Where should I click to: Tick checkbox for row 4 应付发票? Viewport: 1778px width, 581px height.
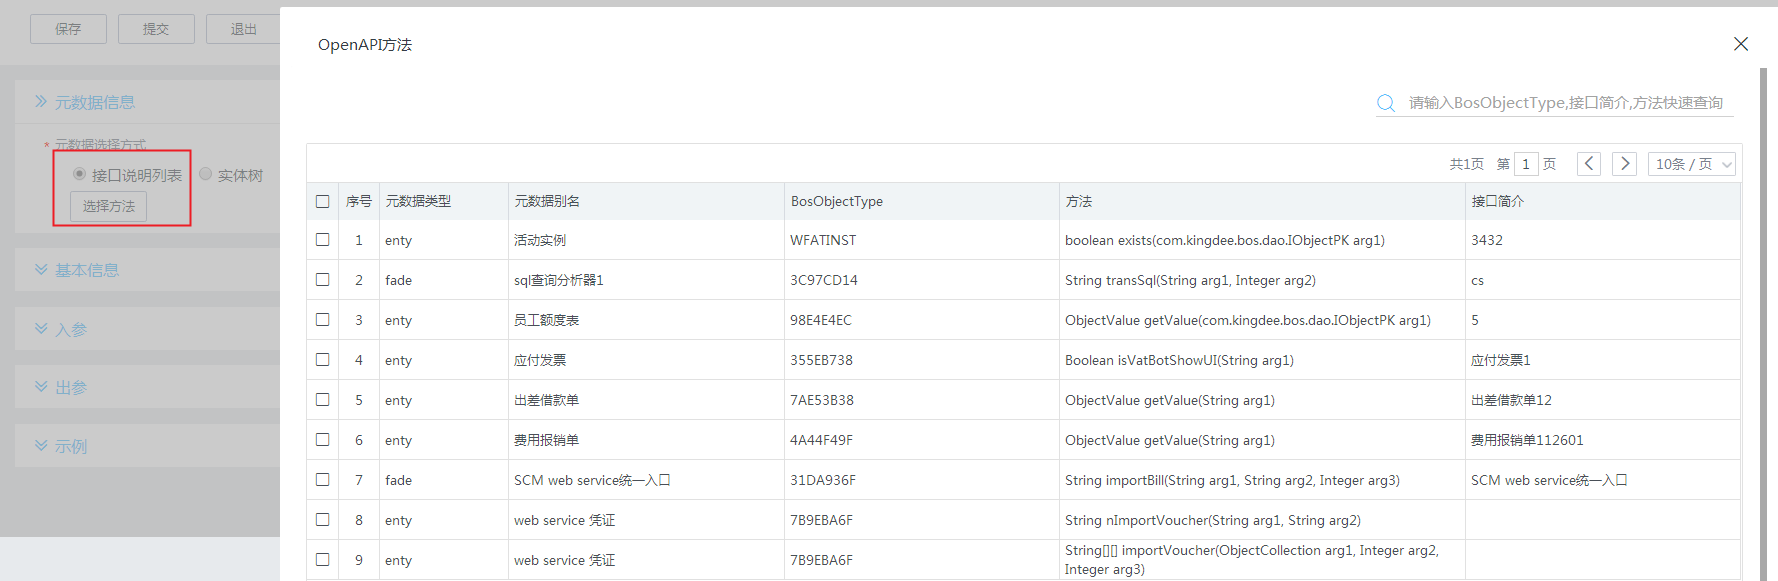322,360
